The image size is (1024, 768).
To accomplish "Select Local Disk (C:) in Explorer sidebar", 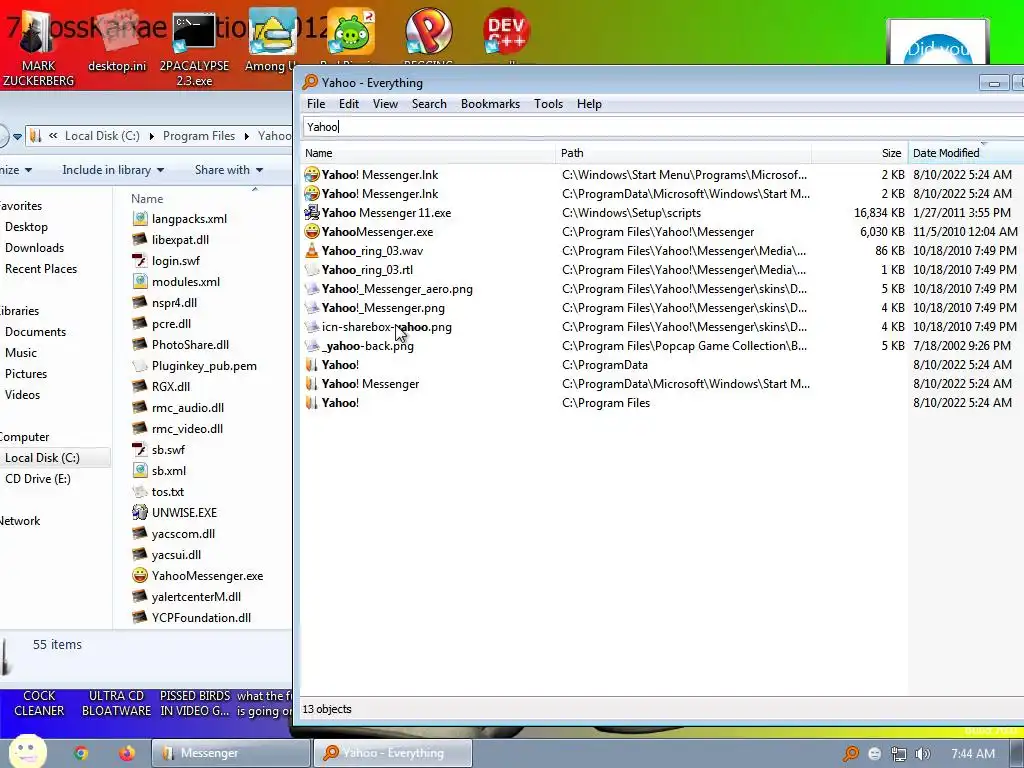I will coord(42,458).
